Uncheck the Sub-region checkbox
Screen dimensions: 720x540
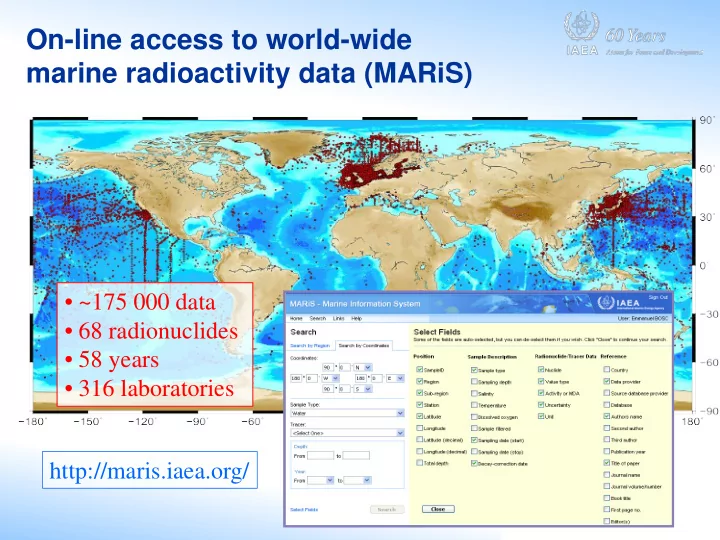coord(419,393)
